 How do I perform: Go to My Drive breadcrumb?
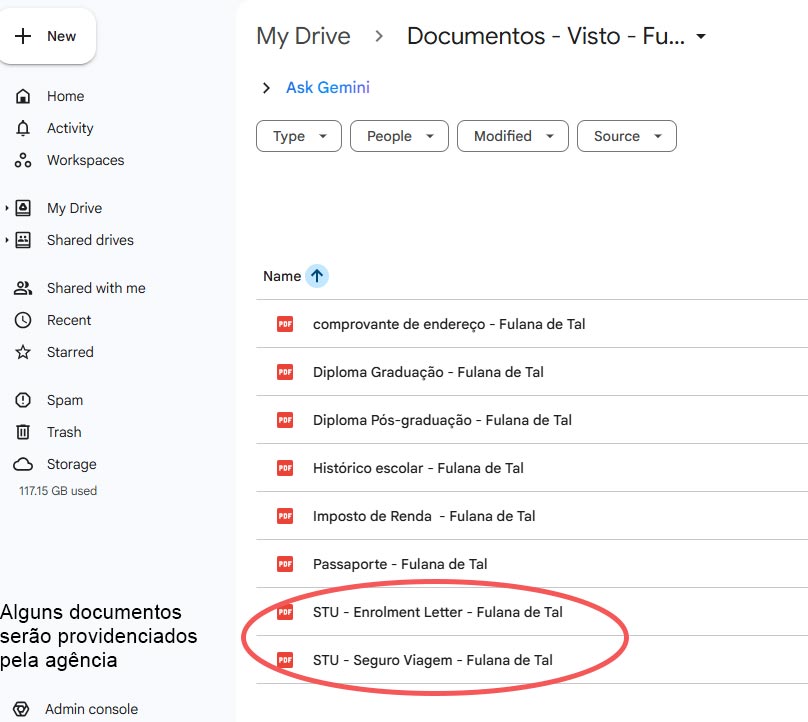303,37
